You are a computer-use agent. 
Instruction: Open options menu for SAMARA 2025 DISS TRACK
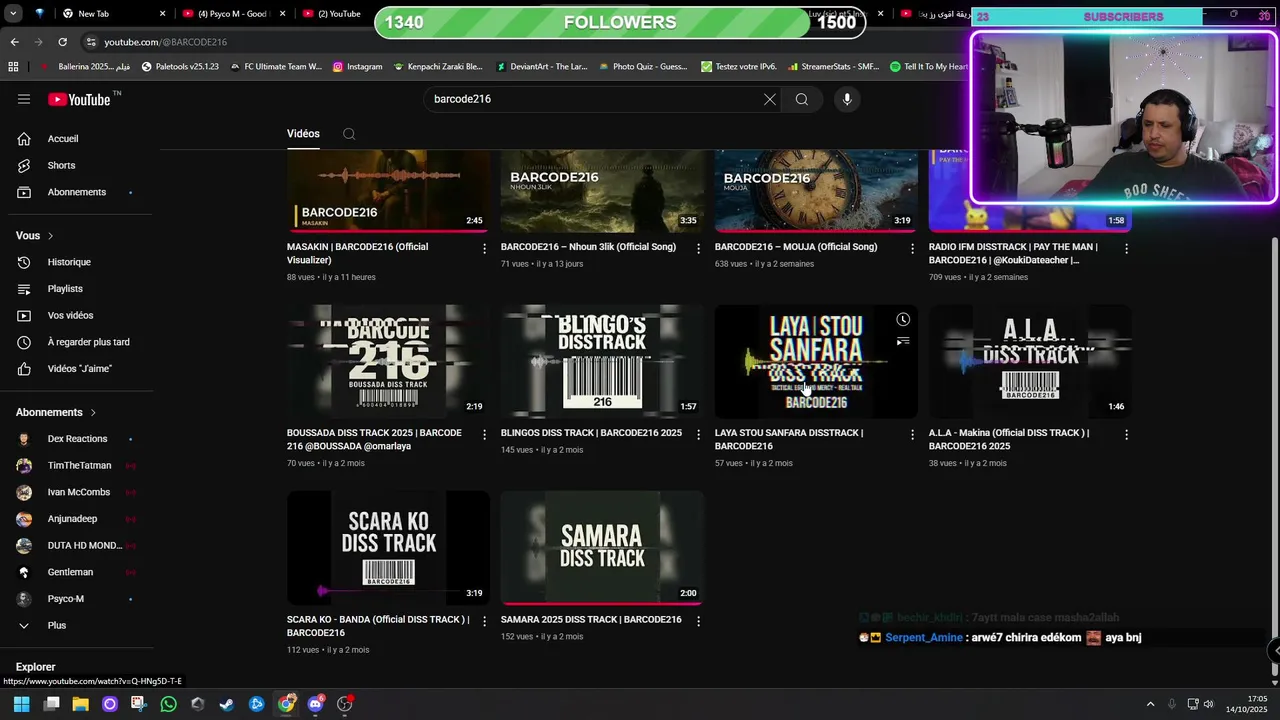coord(698,621)
